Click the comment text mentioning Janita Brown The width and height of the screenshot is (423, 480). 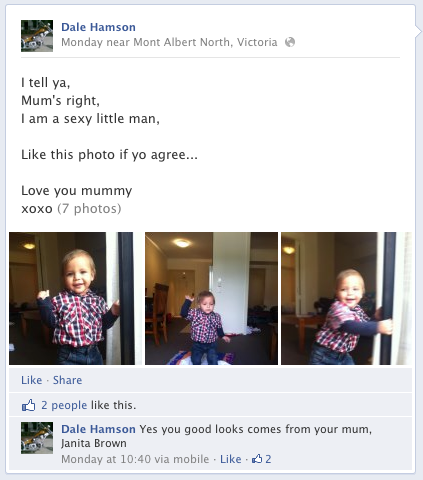216,436
